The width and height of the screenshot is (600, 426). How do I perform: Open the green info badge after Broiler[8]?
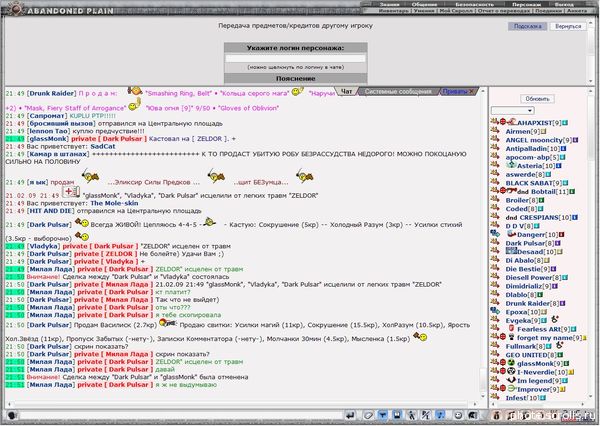click(x=541, y=200)
